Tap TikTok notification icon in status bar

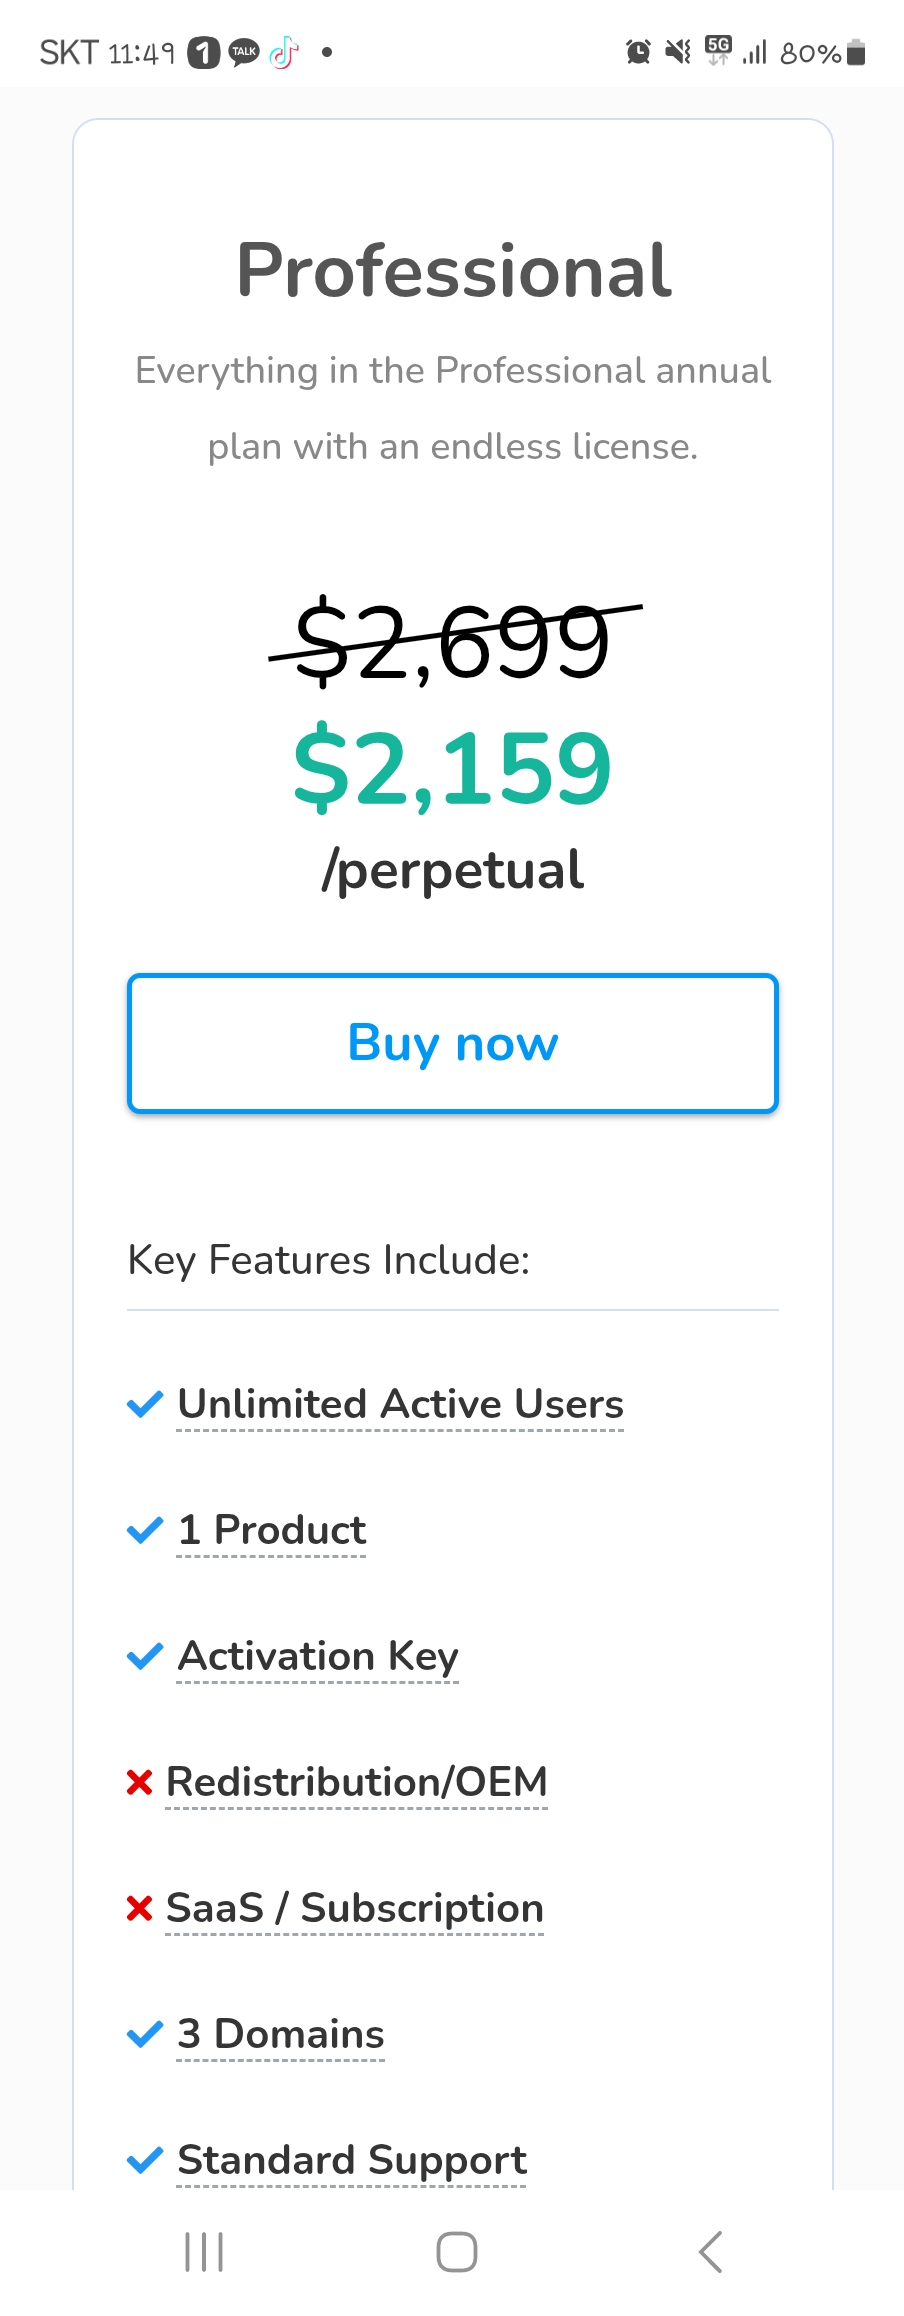(x=284, y=52)
